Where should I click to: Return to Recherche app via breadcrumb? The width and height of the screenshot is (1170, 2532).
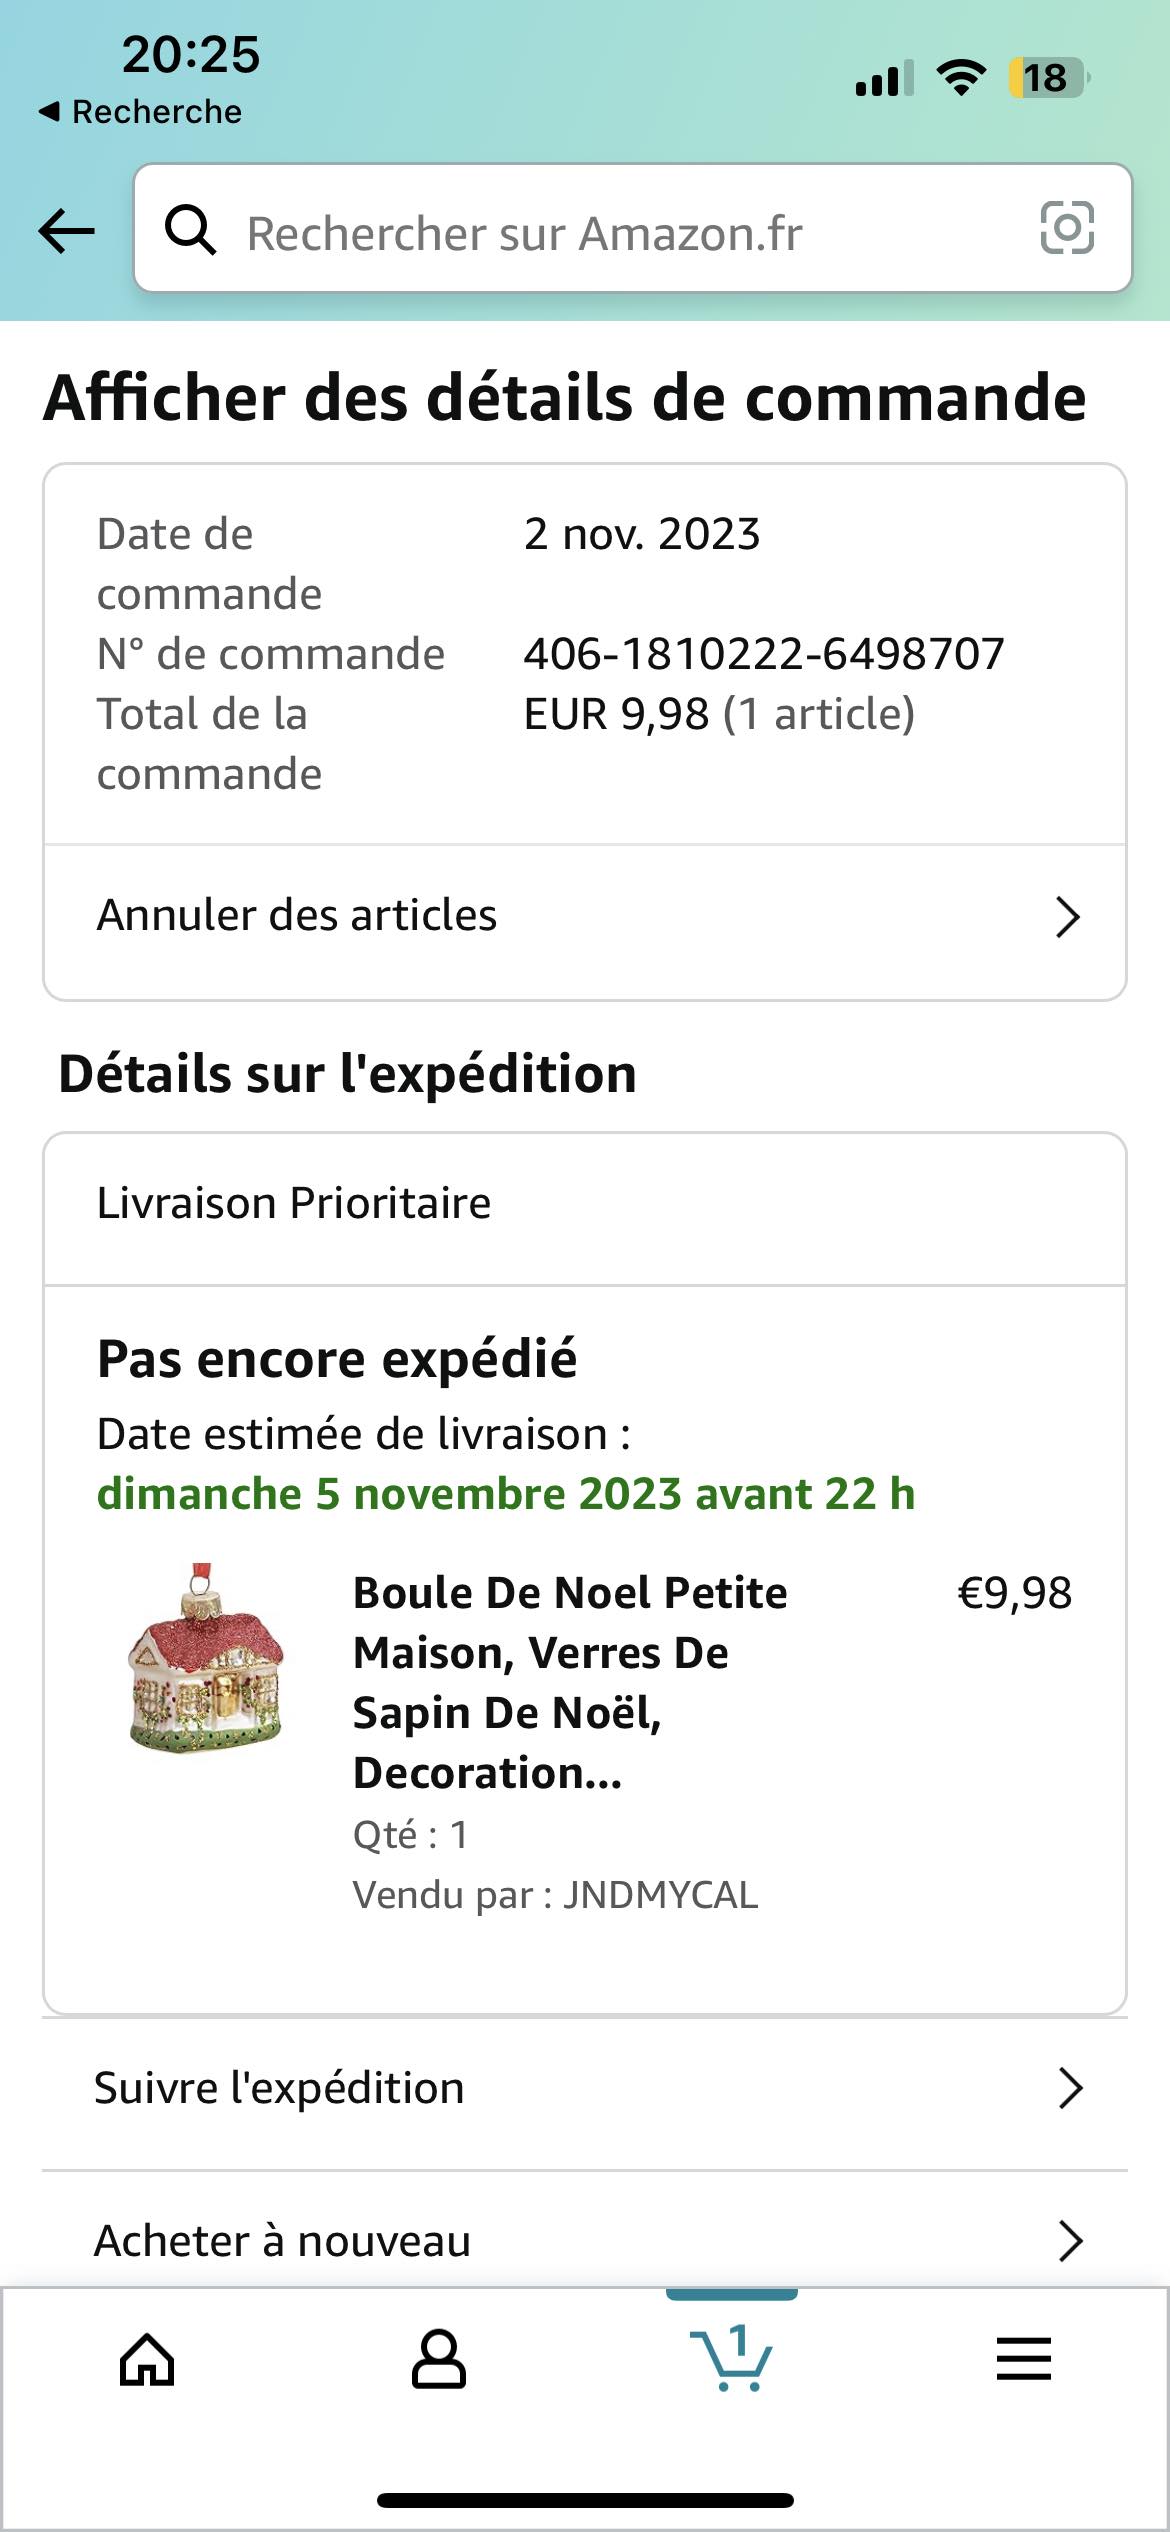[x=141, y=112]
